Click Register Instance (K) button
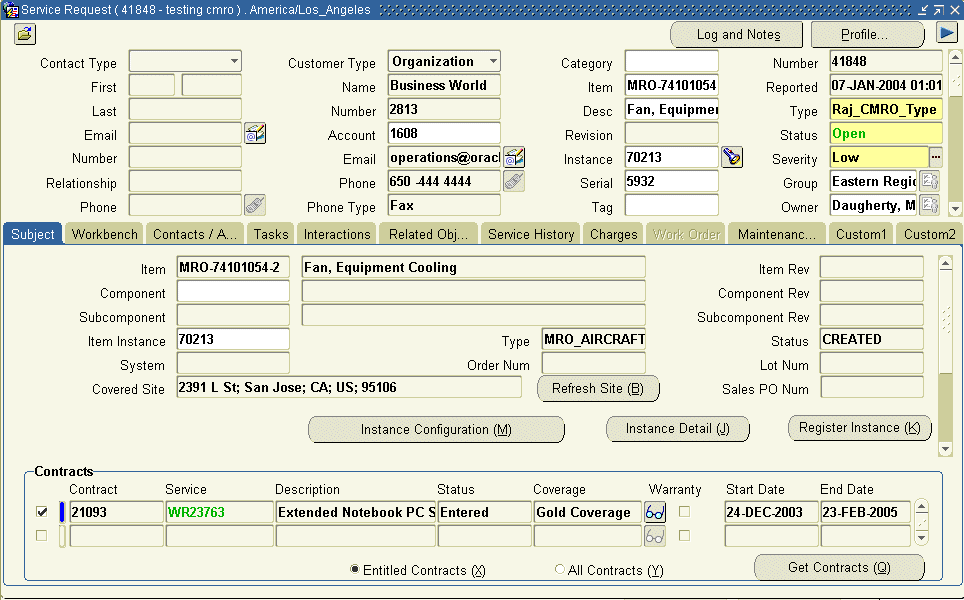The image size is (964, 600). point(859,428)
